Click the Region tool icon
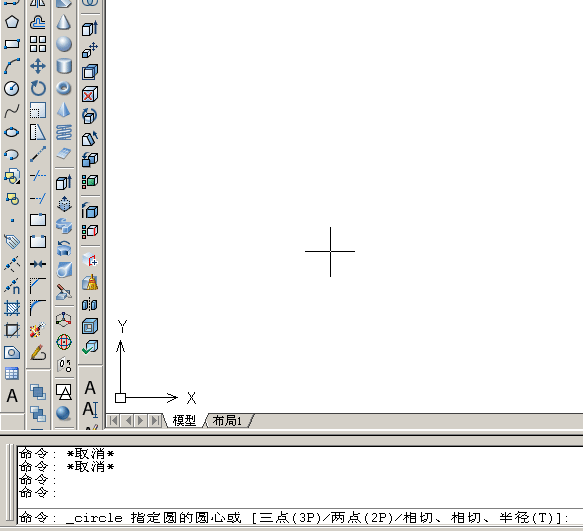Screen dimensions: 583x531 (12, 352)
